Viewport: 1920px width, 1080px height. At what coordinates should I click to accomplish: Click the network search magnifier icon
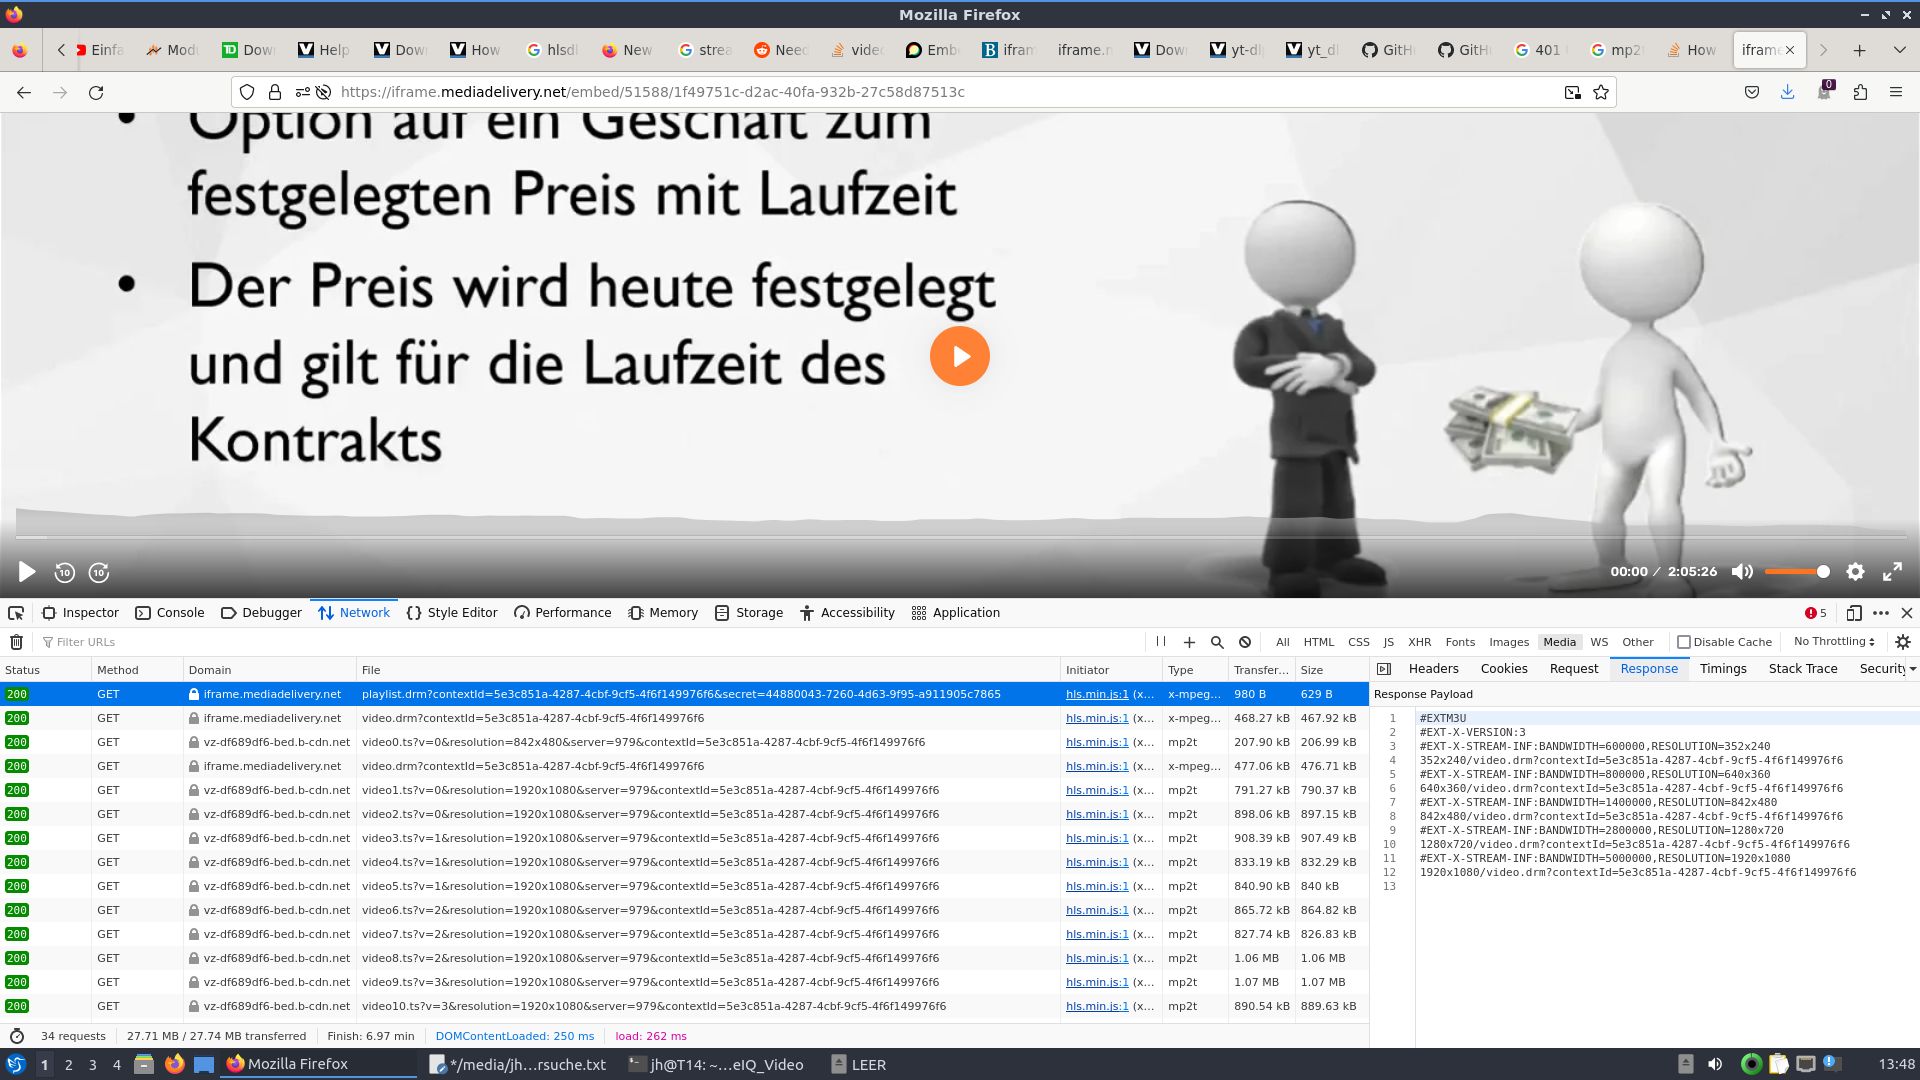(1217, 642)
